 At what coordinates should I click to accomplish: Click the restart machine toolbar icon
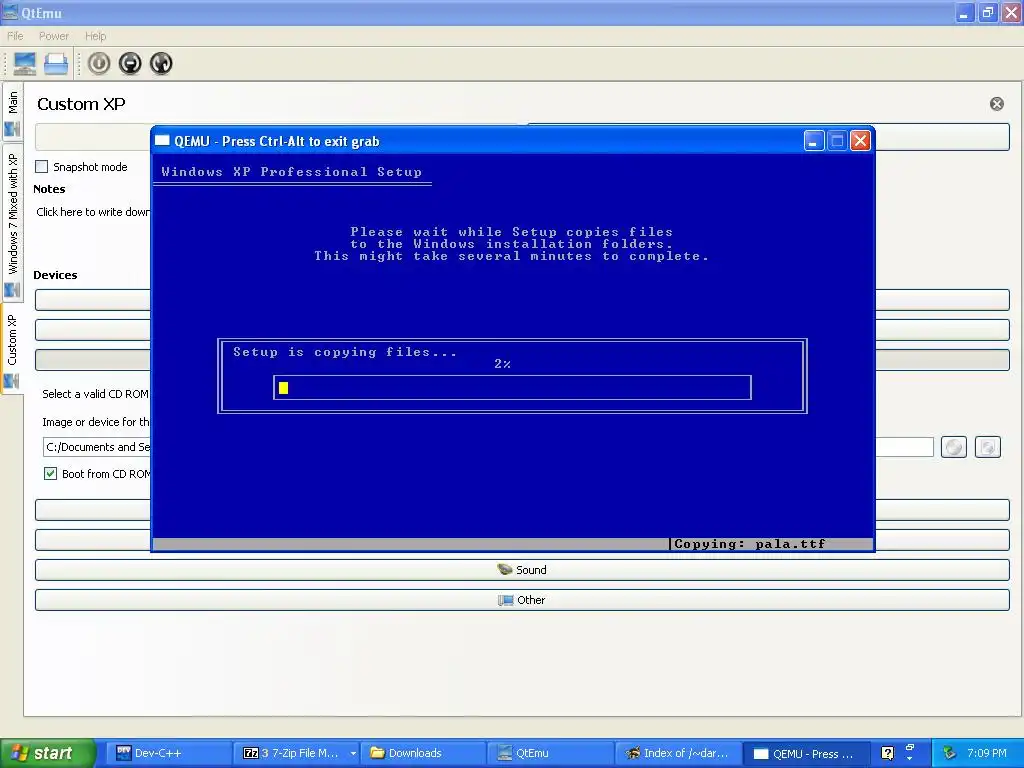pos(161,63)
